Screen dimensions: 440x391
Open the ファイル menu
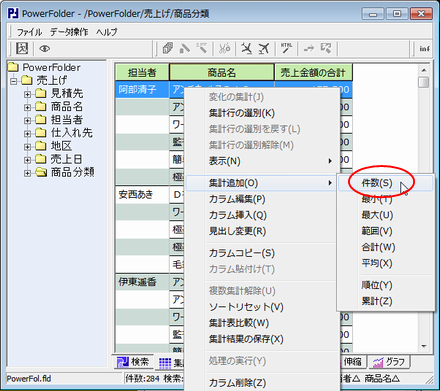(x=29, y=32)
